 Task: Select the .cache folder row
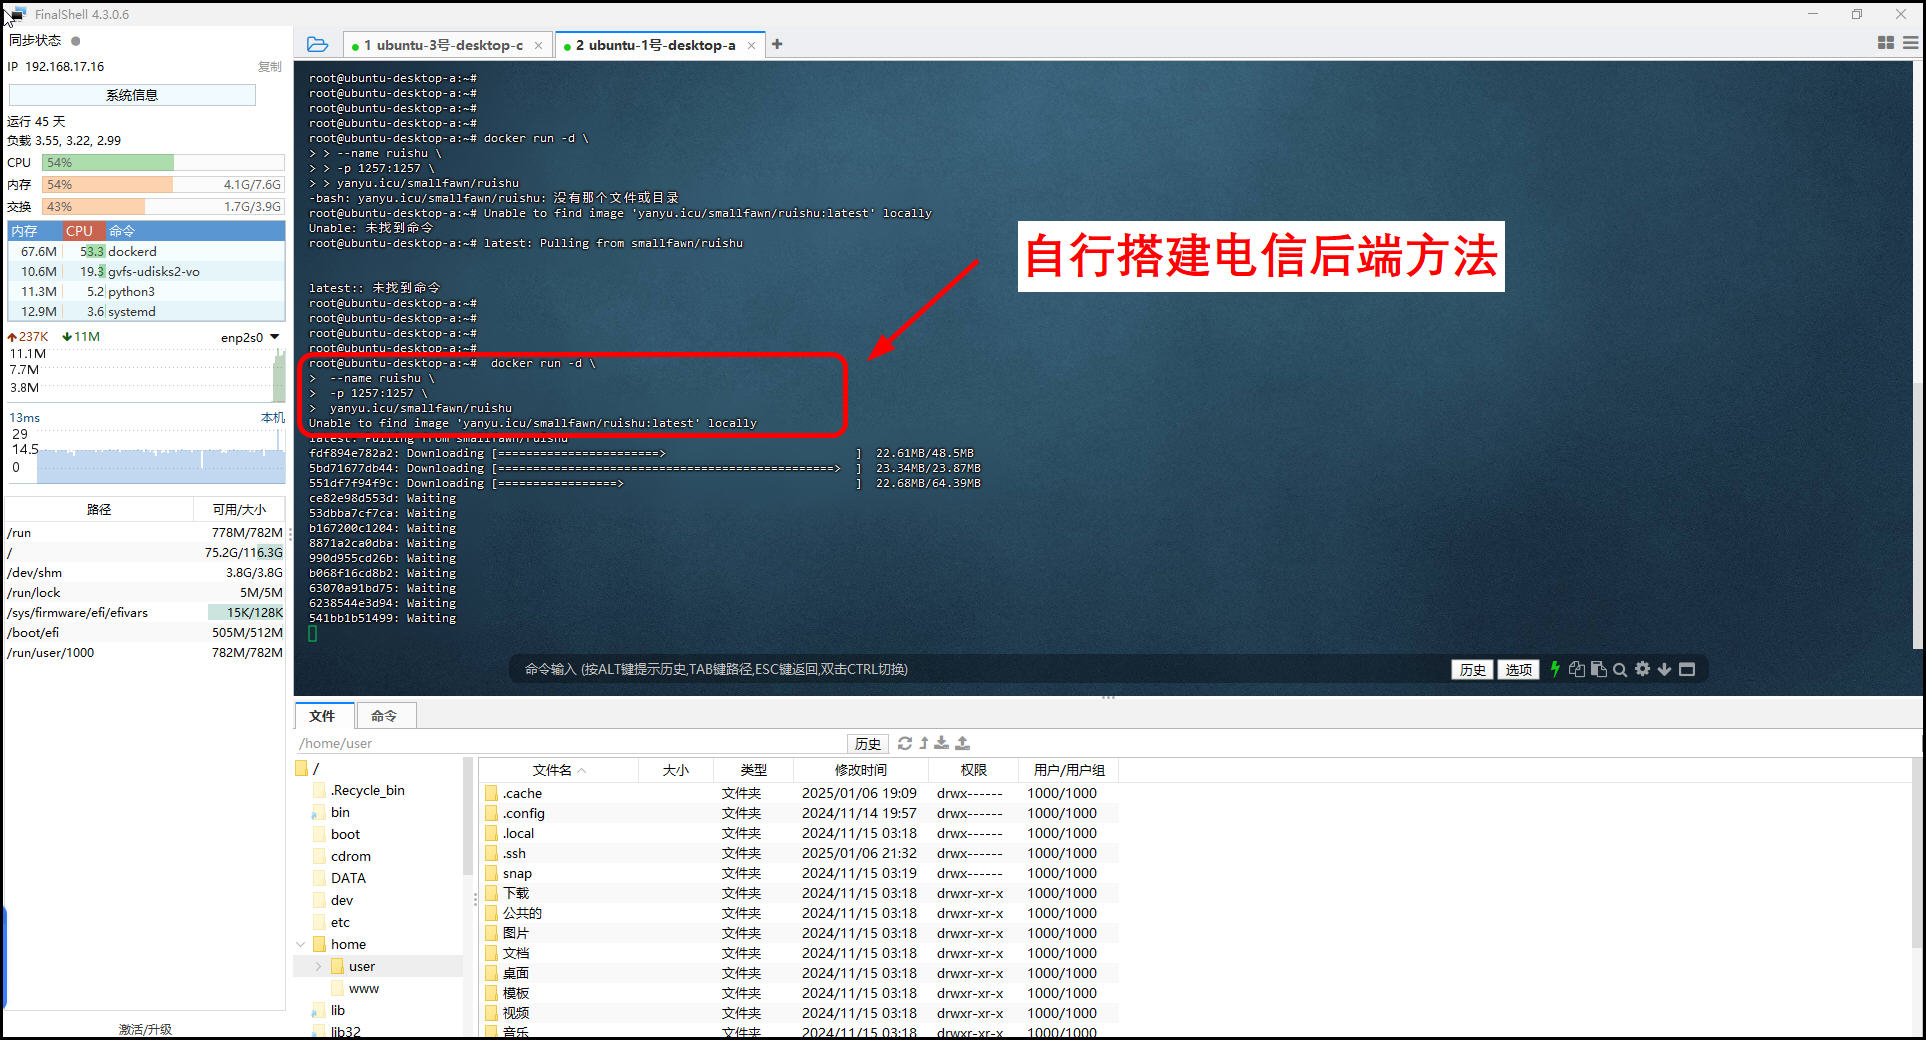click(x=798, y=793)
